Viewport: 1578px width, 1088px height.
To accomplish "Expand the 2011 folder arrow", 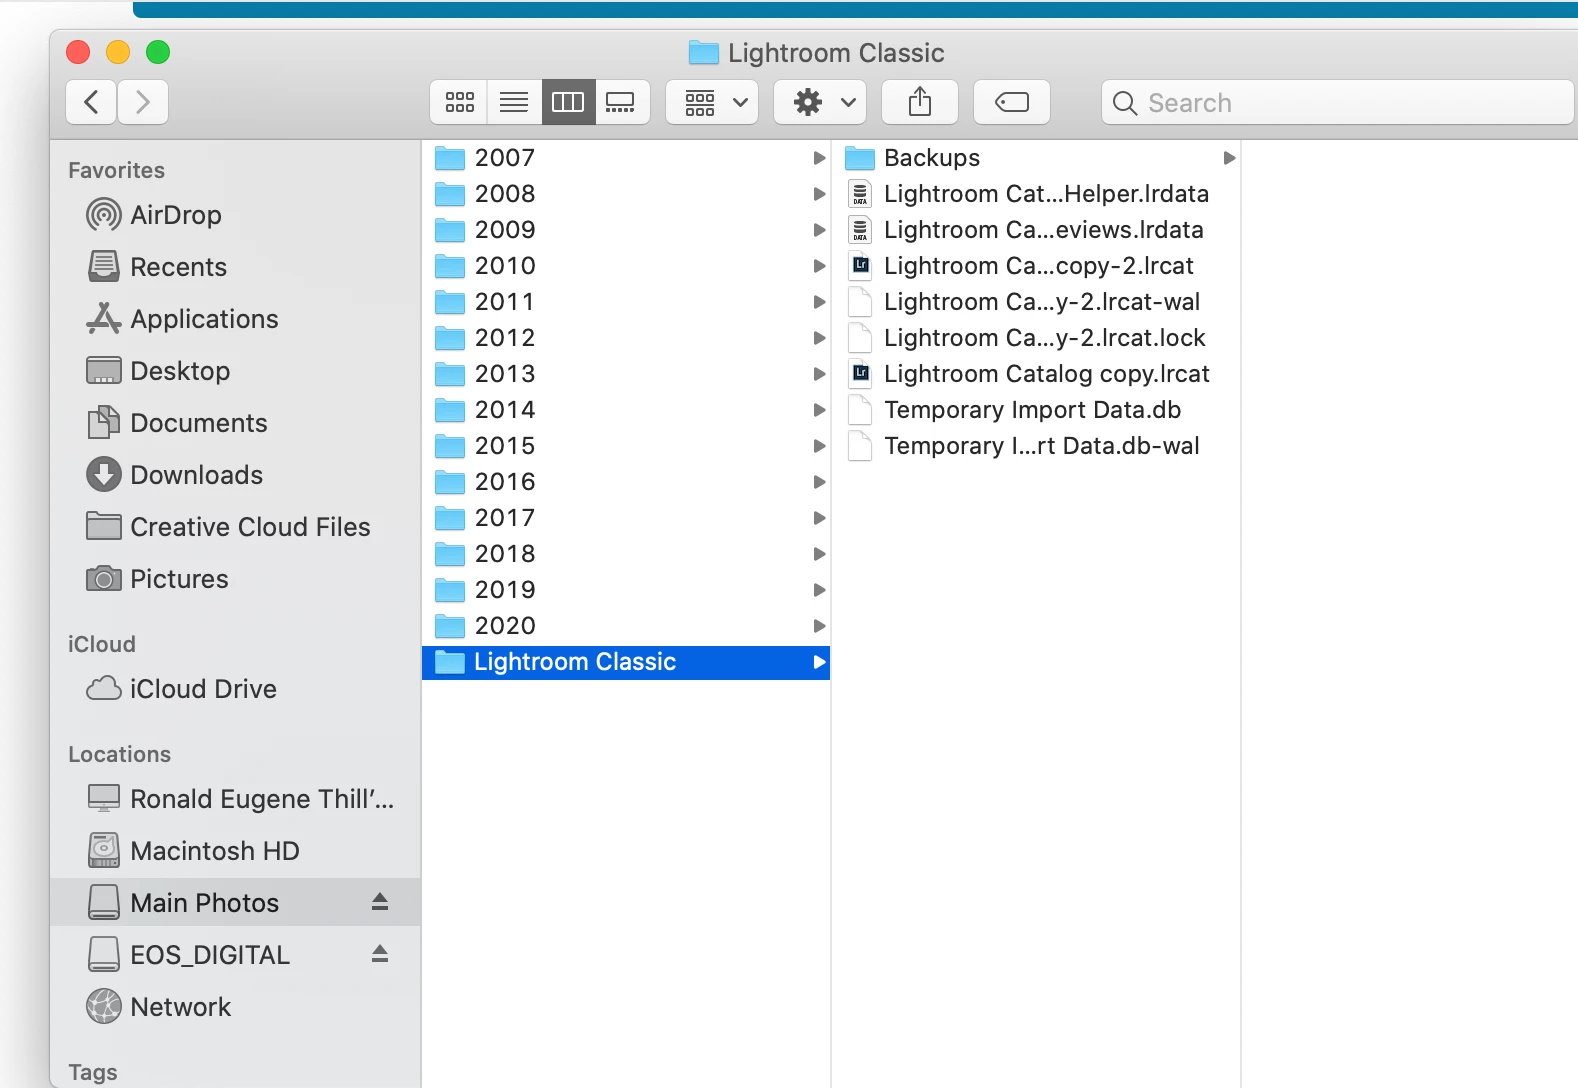I will coord(819,302).
